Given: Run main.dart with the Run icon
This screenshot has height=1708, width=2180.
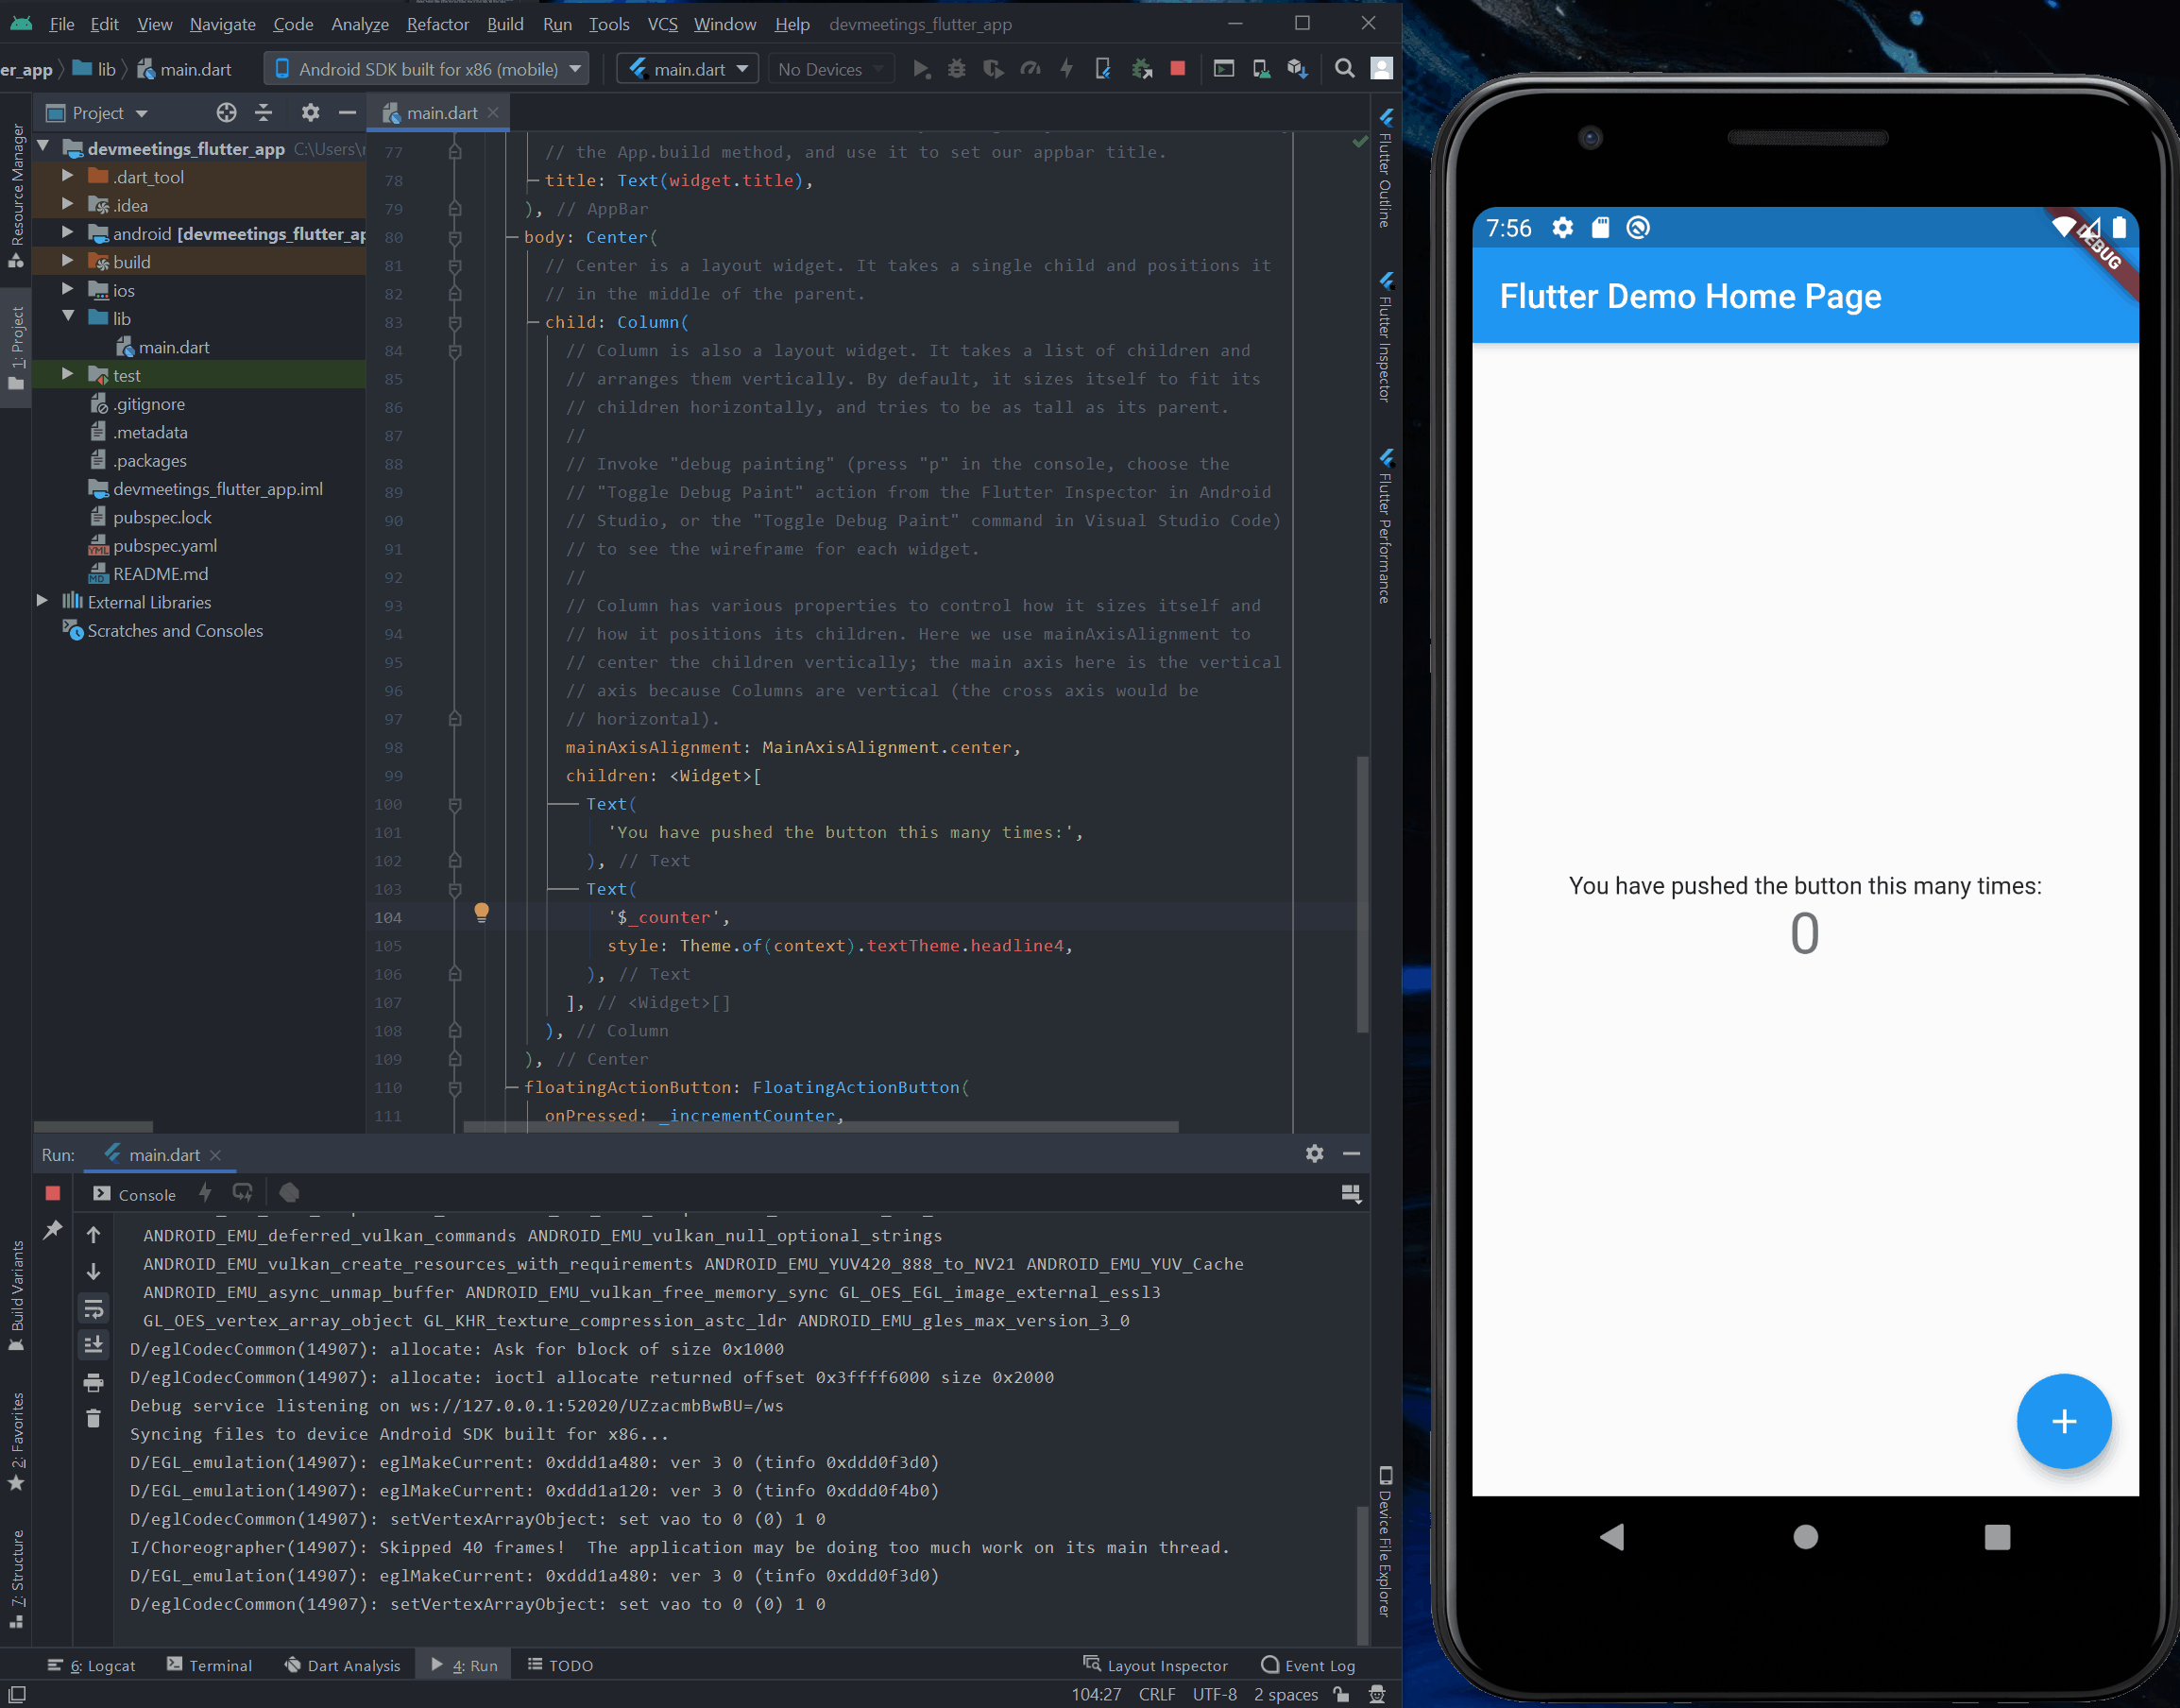Looking at the screenshot, I should tap(921, 69).
